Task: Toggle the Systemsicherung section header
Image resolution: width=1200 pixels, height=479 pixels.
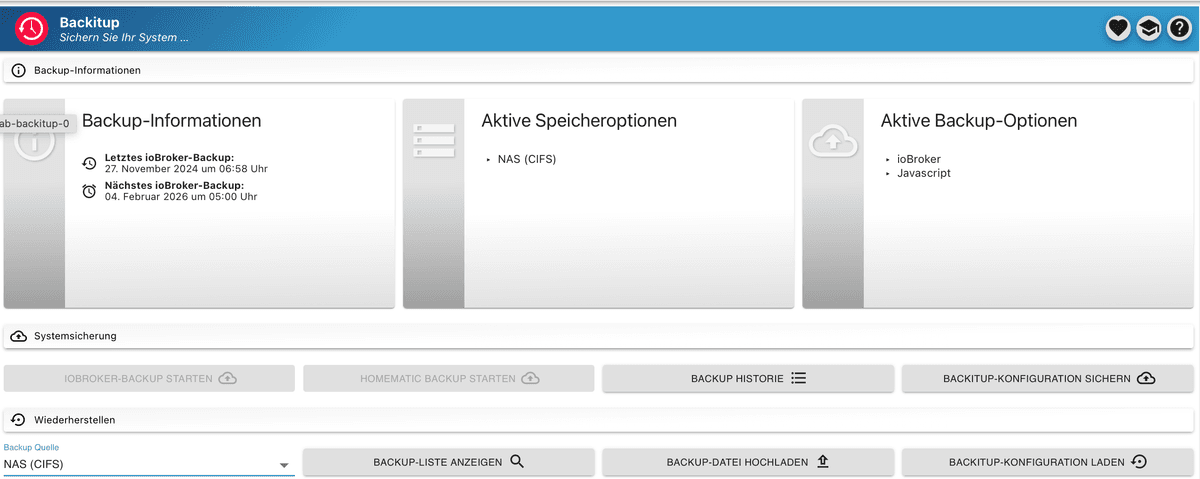Action: click(598, 336)
